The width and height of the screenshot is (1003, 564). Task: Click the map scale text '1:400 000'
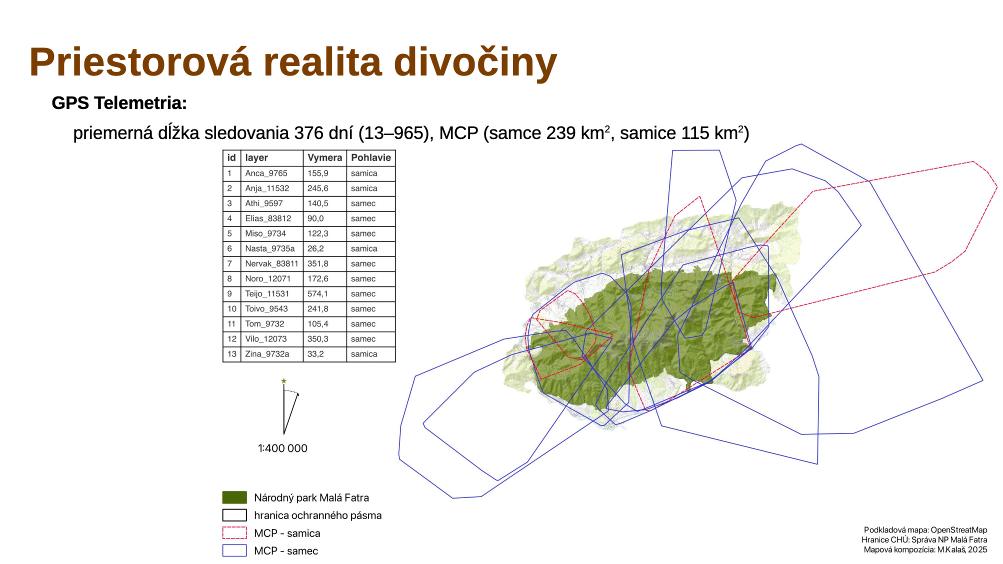[283, 448]
